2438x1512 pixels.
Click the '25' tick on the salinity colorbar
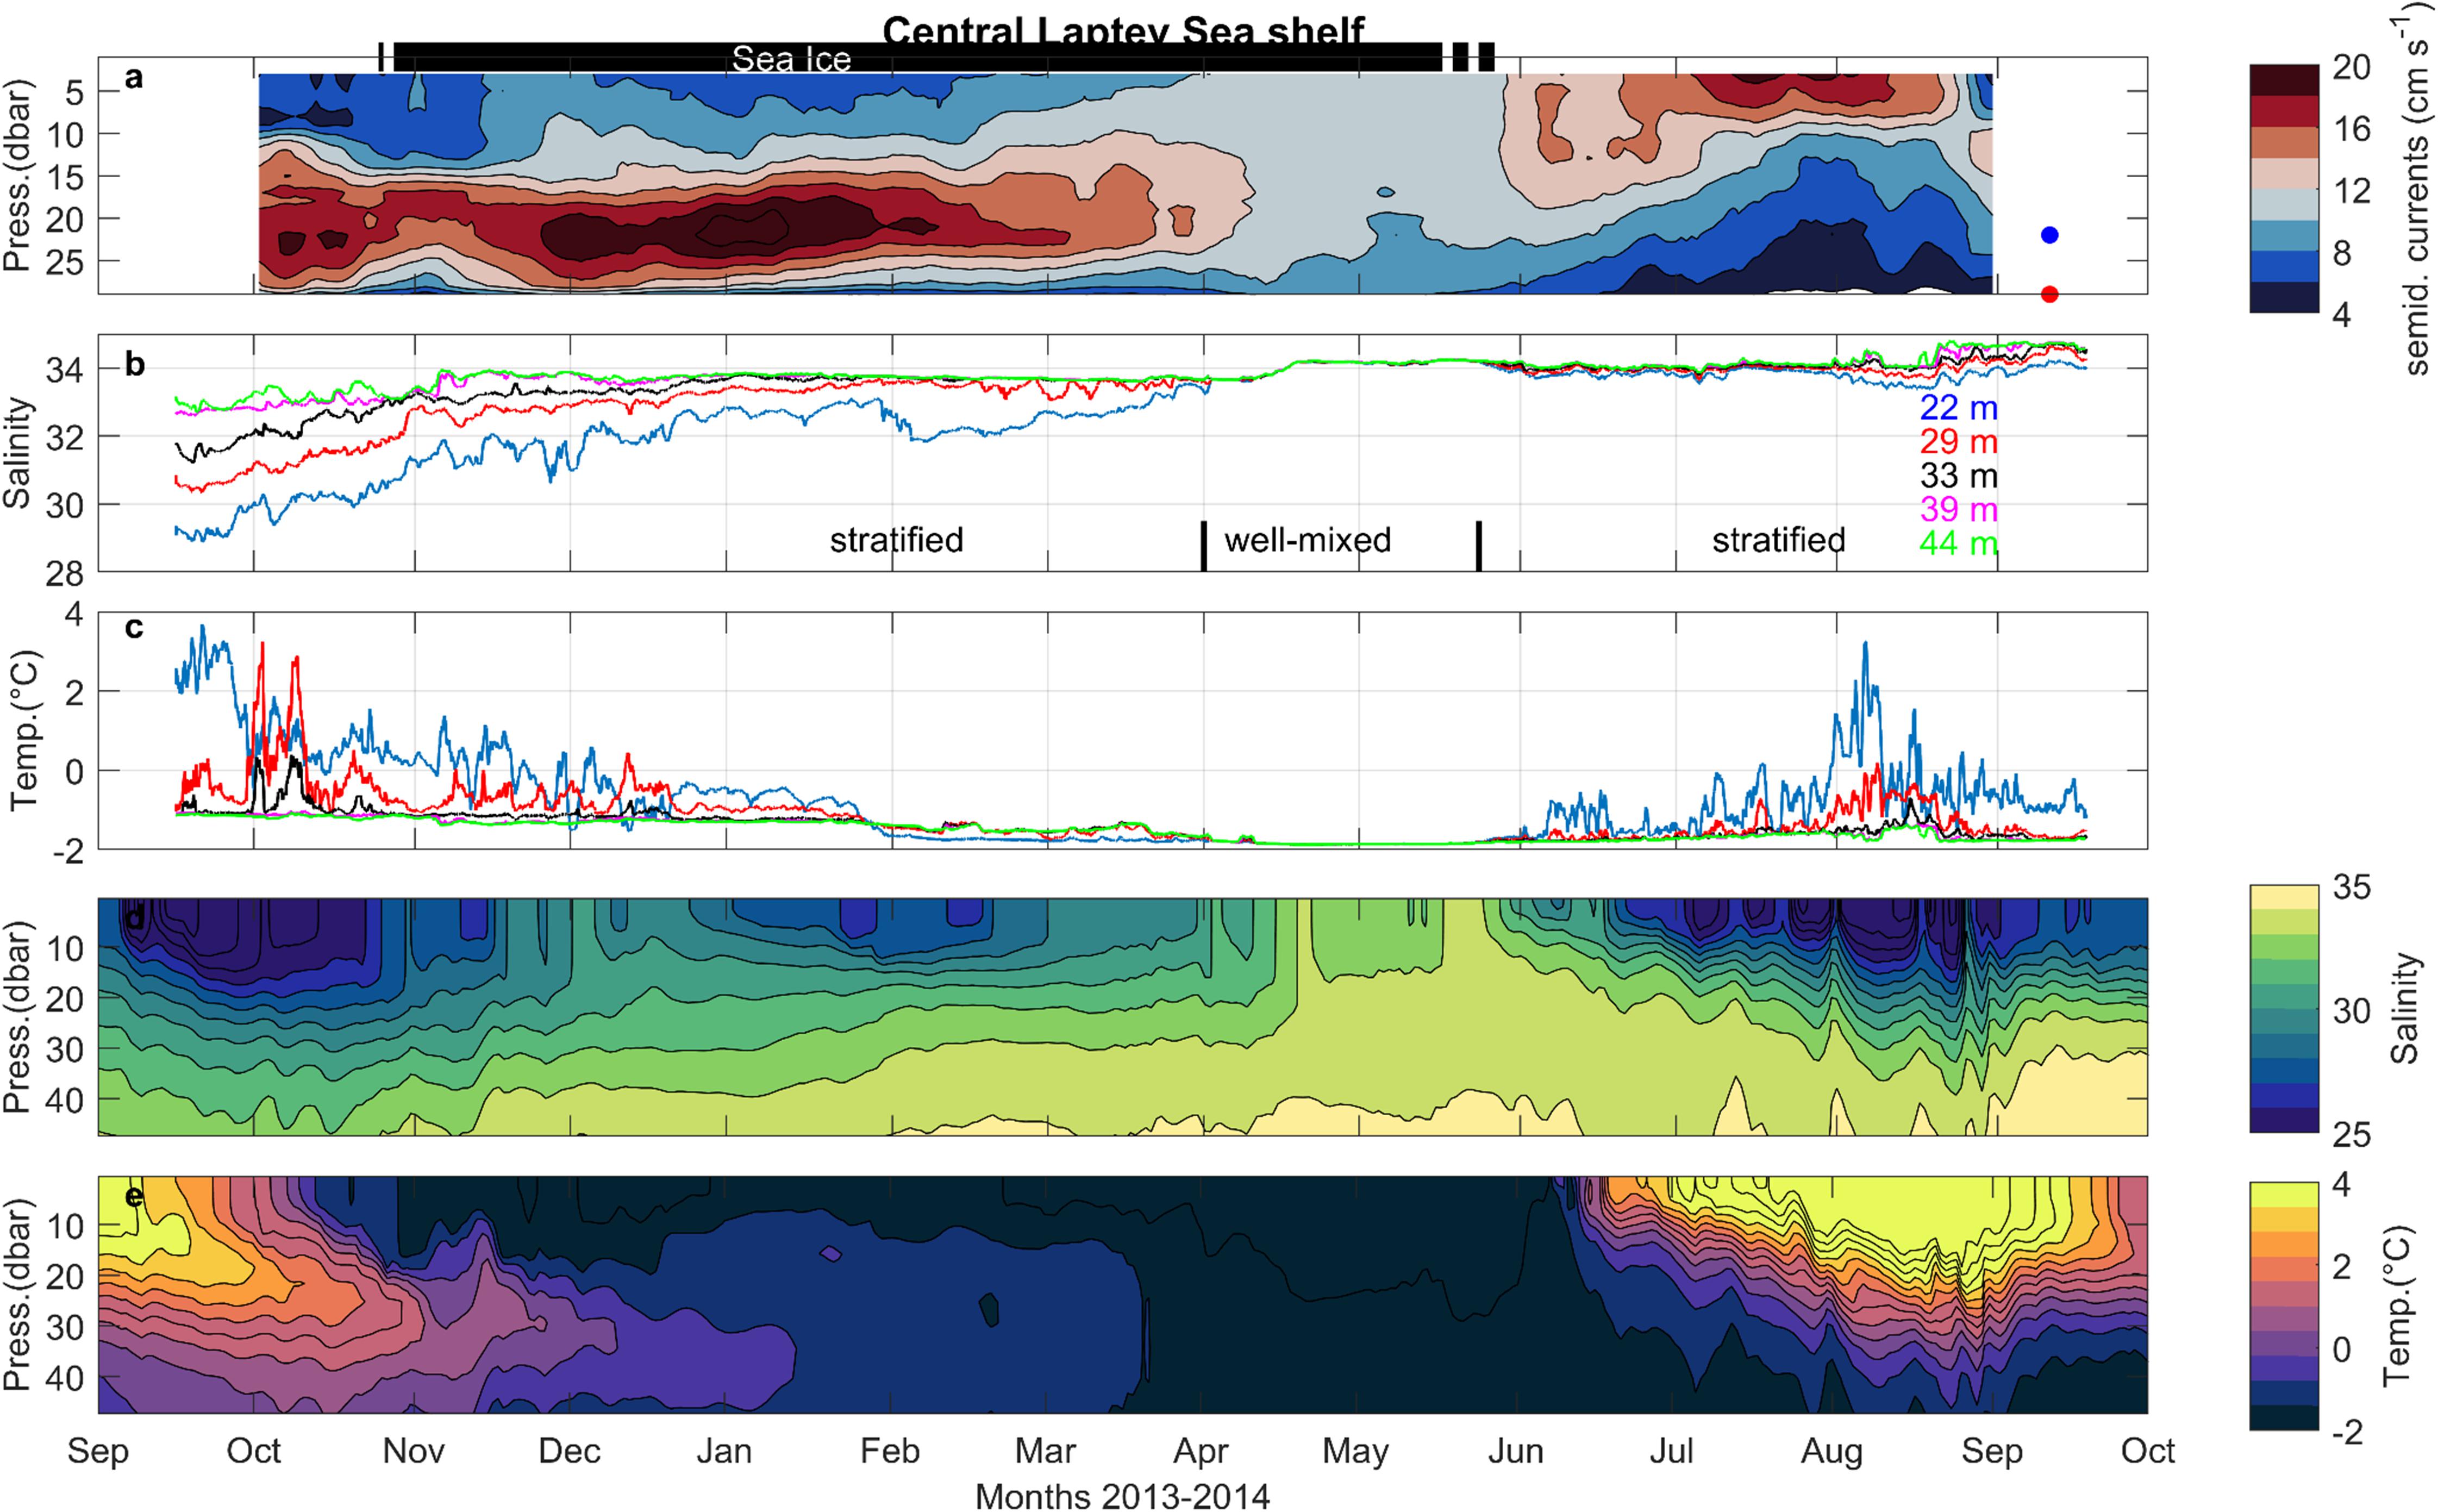(x=2351, y=1135)
